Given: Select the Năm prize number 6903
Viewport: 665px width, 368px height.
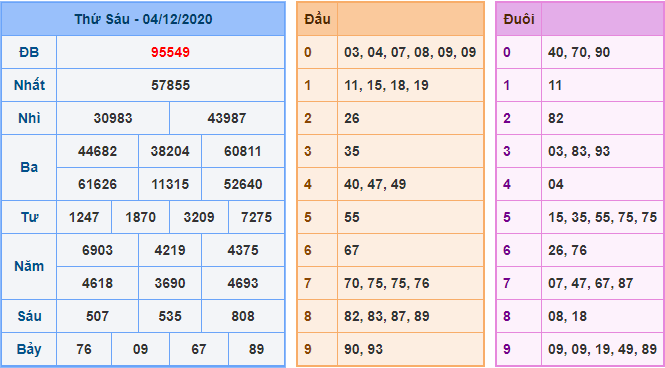Looking at the screenshot, I should pyautogui.click(x=97, y=250).
